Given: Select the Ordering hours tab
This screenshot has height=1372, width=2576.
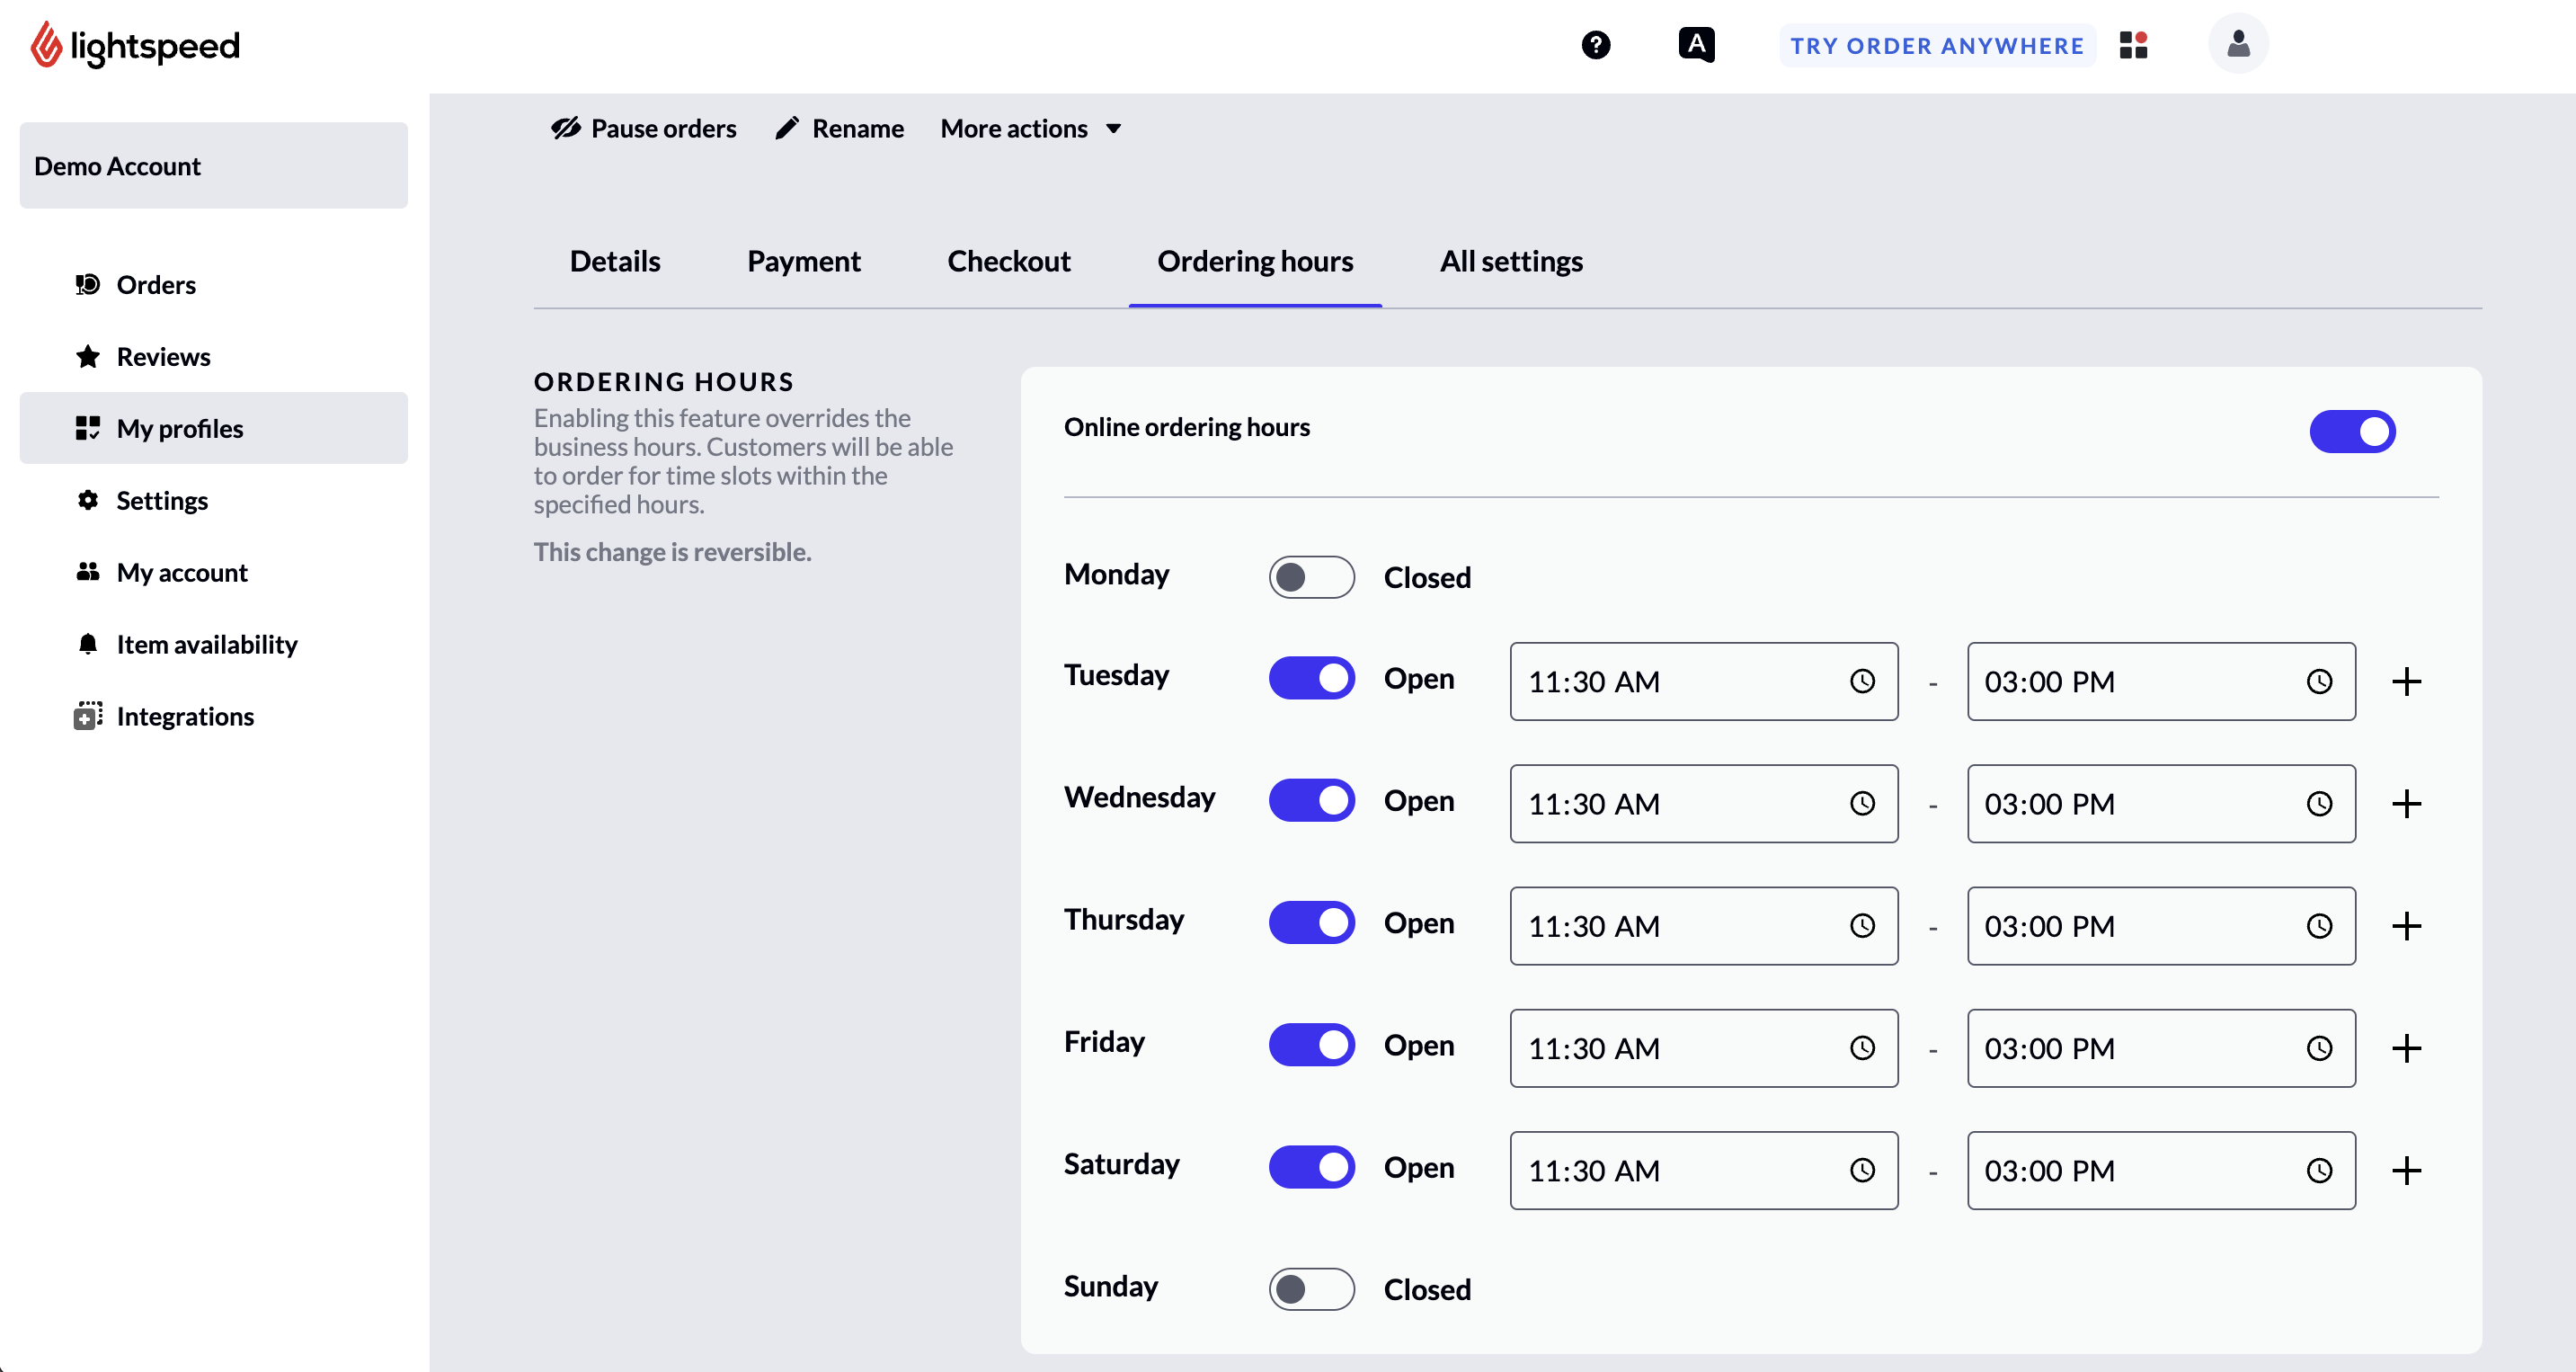Looking at the screenshot, I should pos(1255,262).
